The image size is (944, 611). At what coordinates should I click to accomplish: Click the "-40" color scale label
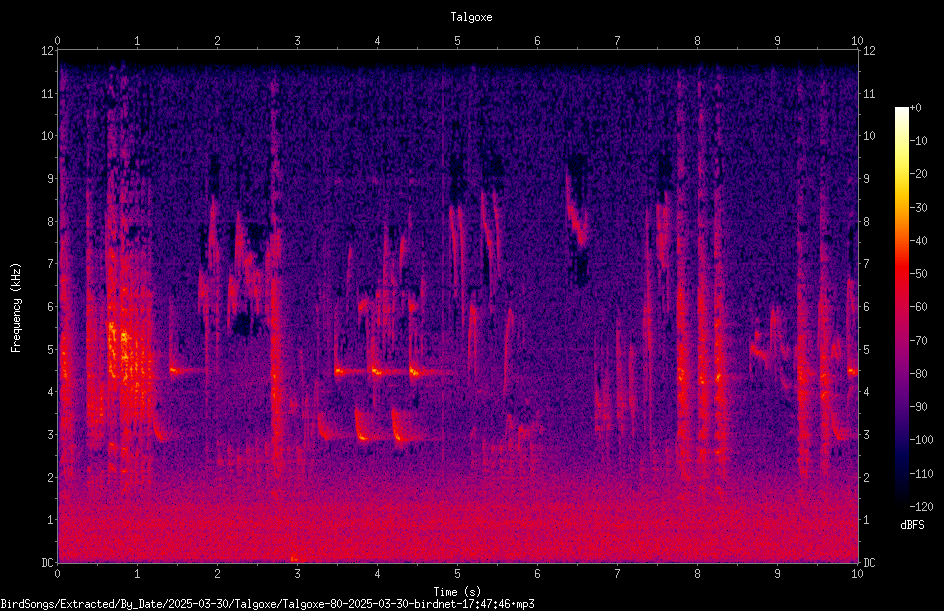pyautogui.click(x=919, y=241)
